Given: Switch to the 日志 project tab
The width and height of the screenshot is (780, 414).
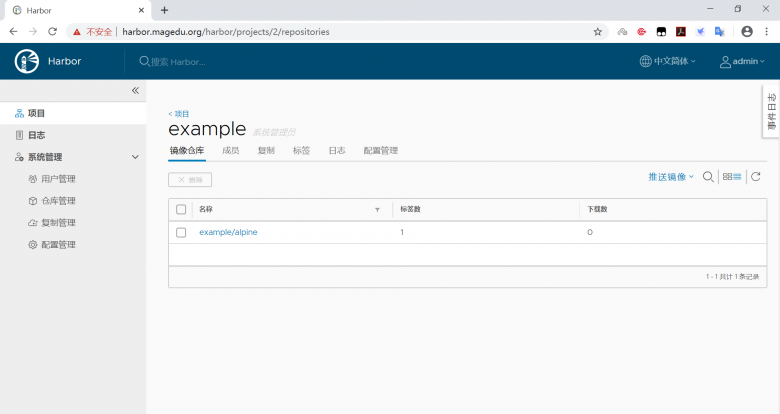Looking at the screenshot, I should pyautogui.click(x=337, y=151).
